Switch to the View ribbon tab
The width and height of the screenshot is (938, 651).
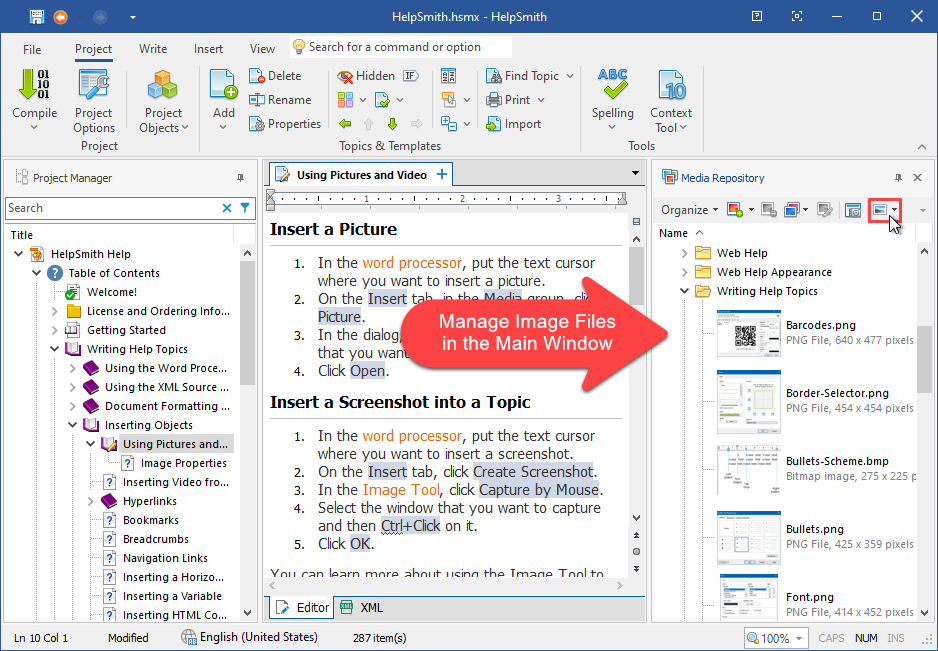click(x=262, y=49)
